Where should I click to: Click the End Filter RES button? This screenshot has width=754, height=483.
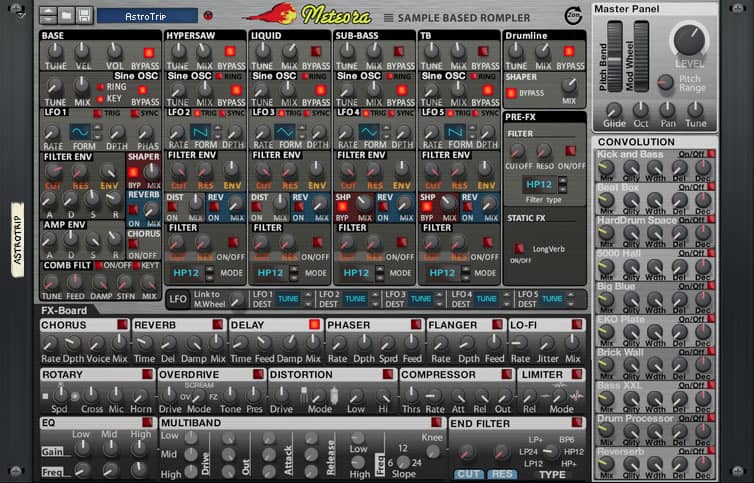point(502,474)
